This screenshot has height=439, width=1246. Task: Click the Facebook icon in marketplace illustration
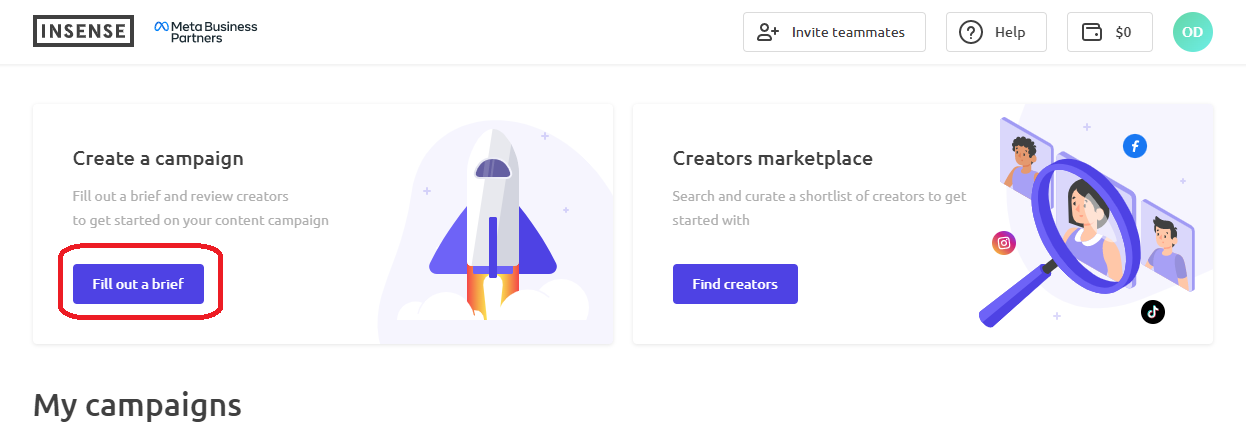(1134, 146)
